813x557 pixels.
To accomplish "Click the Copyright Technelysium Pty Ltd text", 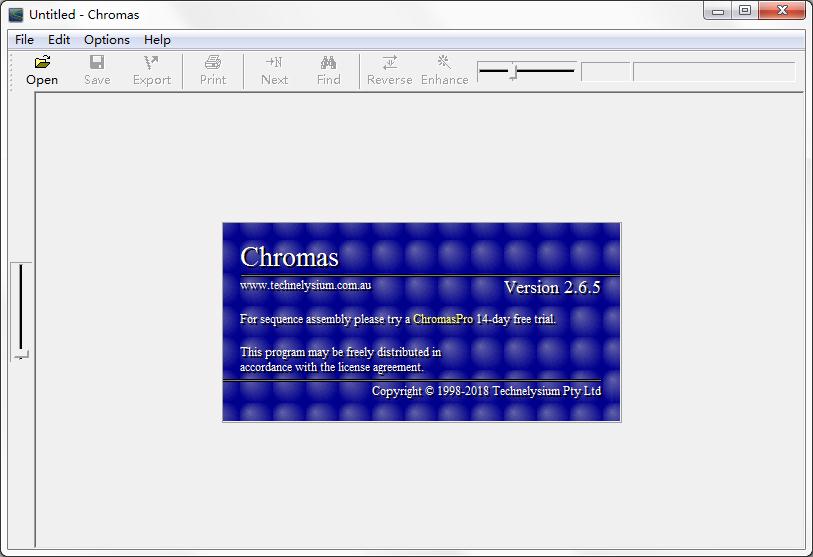I will click(x=486, y=391).
